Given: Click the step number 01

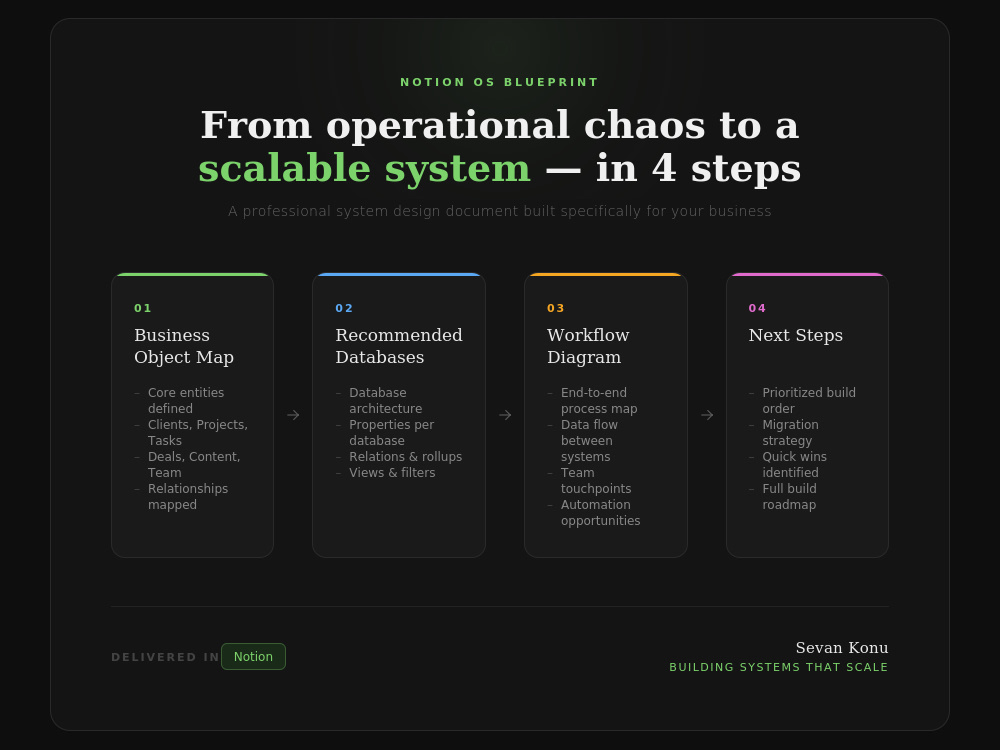Looking at the screenshot, I should tap(143, 308).
